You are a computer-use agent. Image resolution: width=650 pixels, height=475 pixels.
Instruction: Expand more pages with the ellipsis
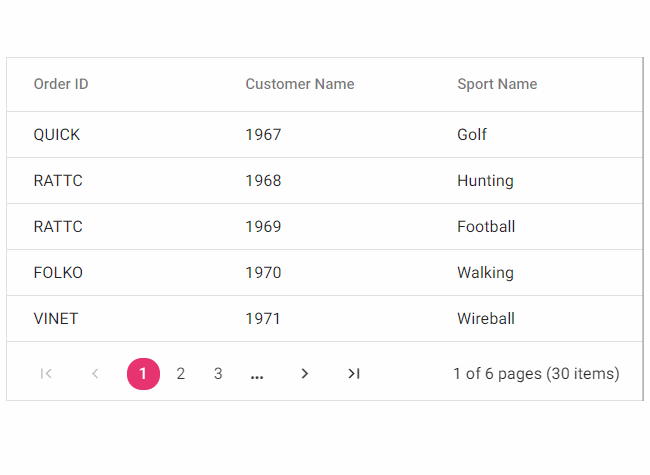[x=257, y=374]
